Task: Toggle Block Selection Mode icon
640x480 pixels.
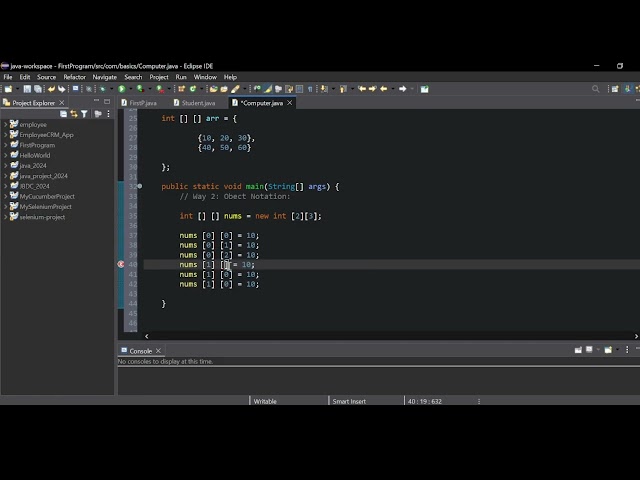Action: [x=299, y=89]
